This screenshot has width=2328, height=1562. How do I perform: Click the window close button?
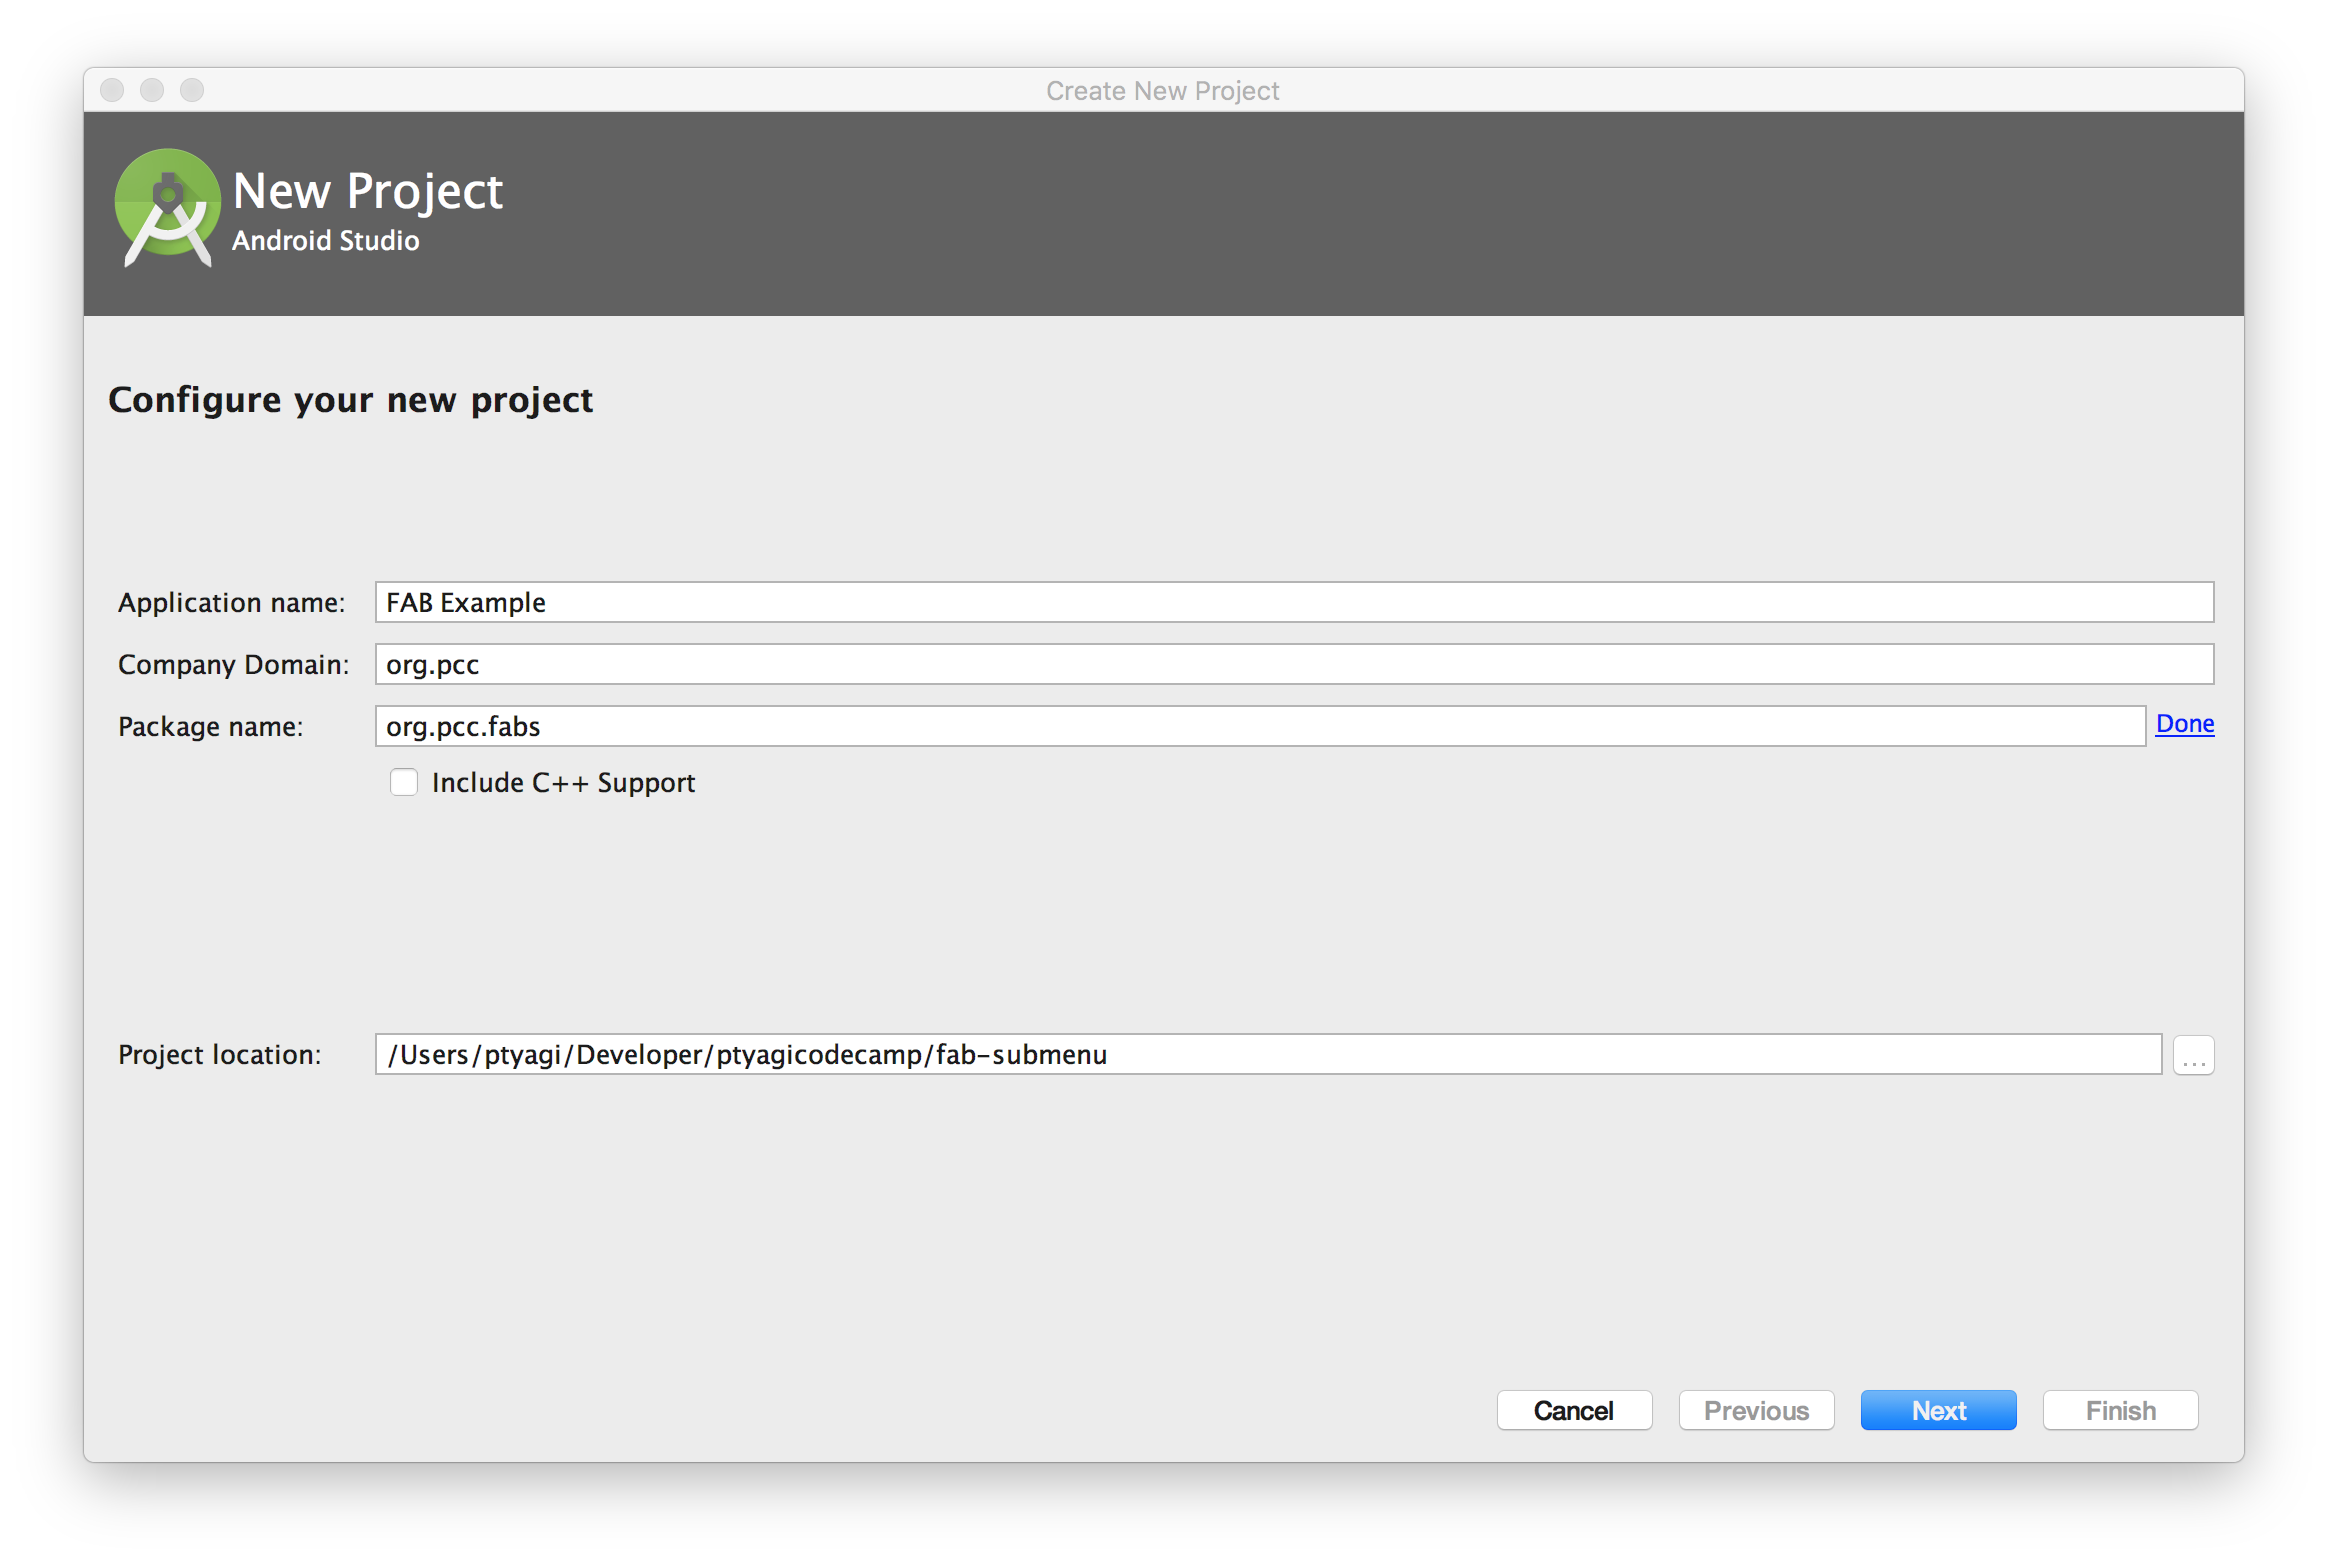pyautogui.click(x=112, y=90)
